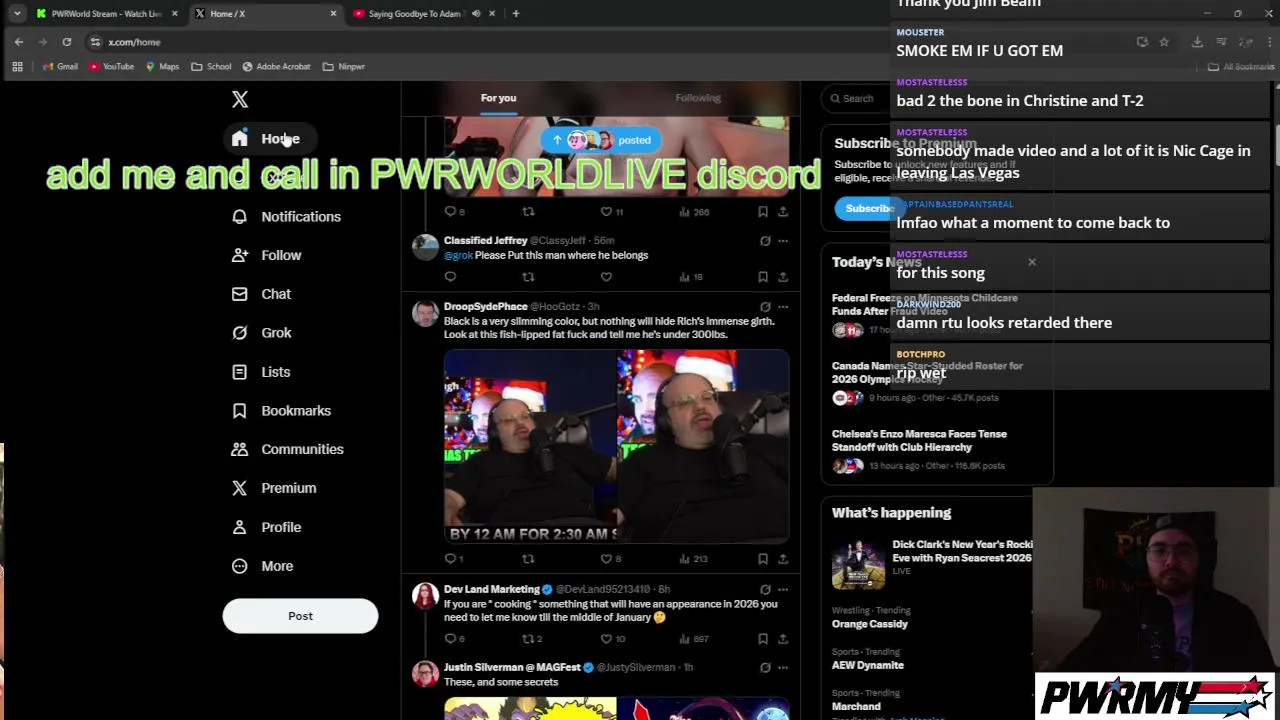The width and height of the screenshot is (1280, 720).
Task: Repost Classified Jeffrey's post
Action: pos(528,277)
